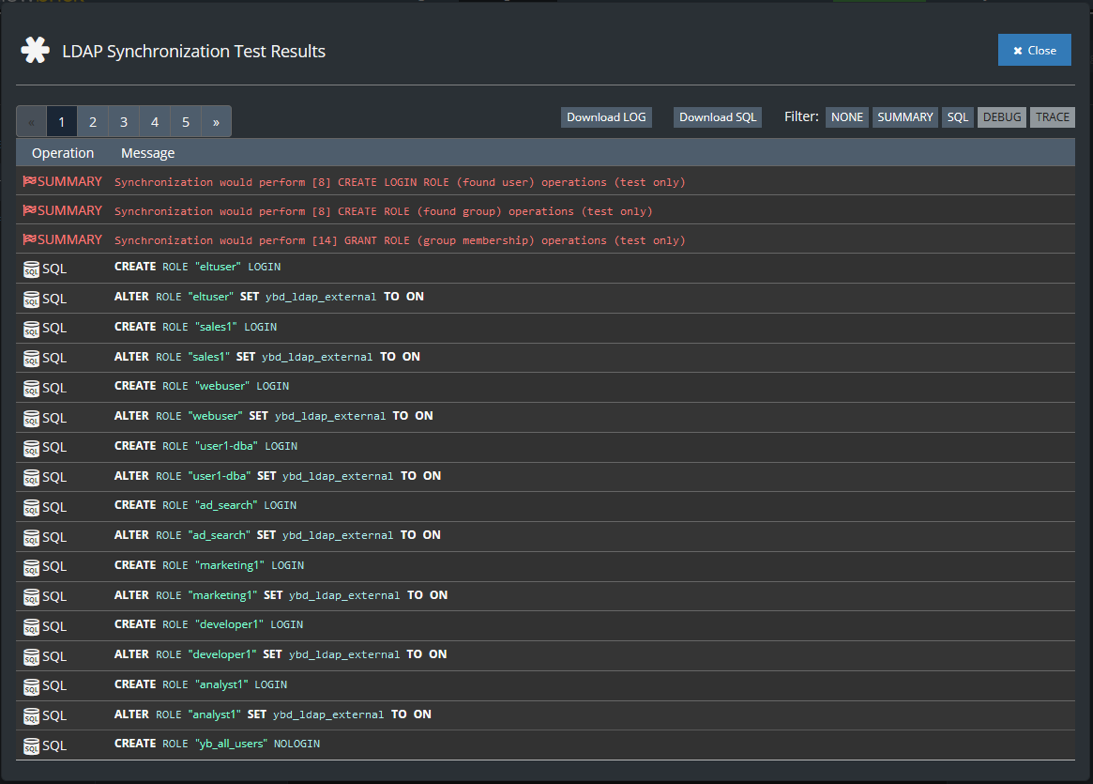Click the flag icon on CREATE ROLE summary row

tap(29, 211)
